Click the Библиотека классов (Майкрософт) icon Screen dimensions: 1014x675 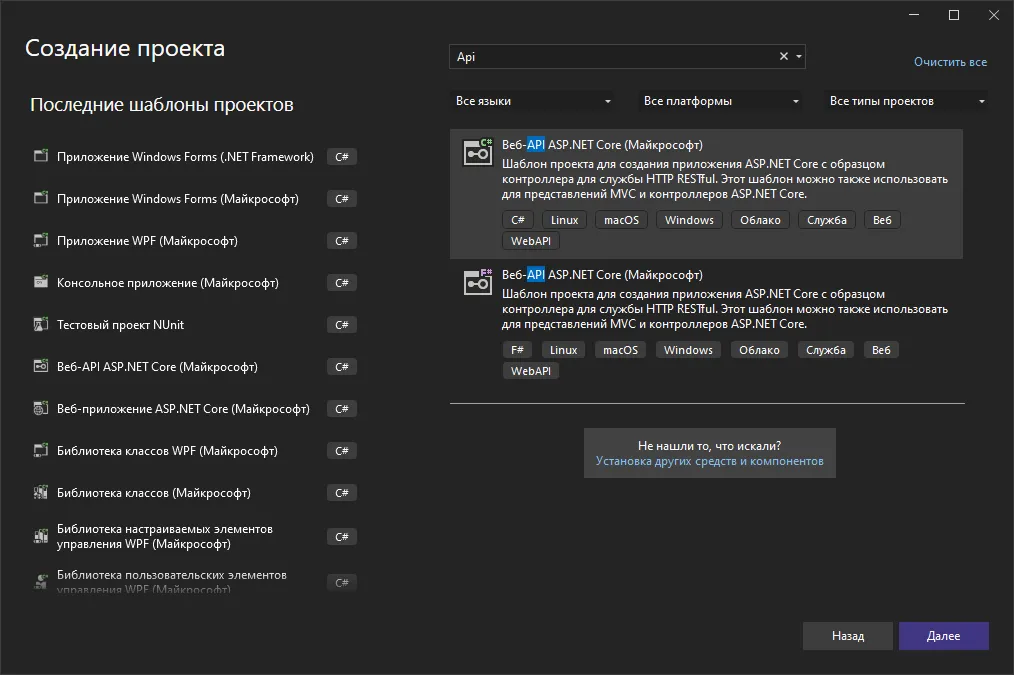[x=41, y=492]
